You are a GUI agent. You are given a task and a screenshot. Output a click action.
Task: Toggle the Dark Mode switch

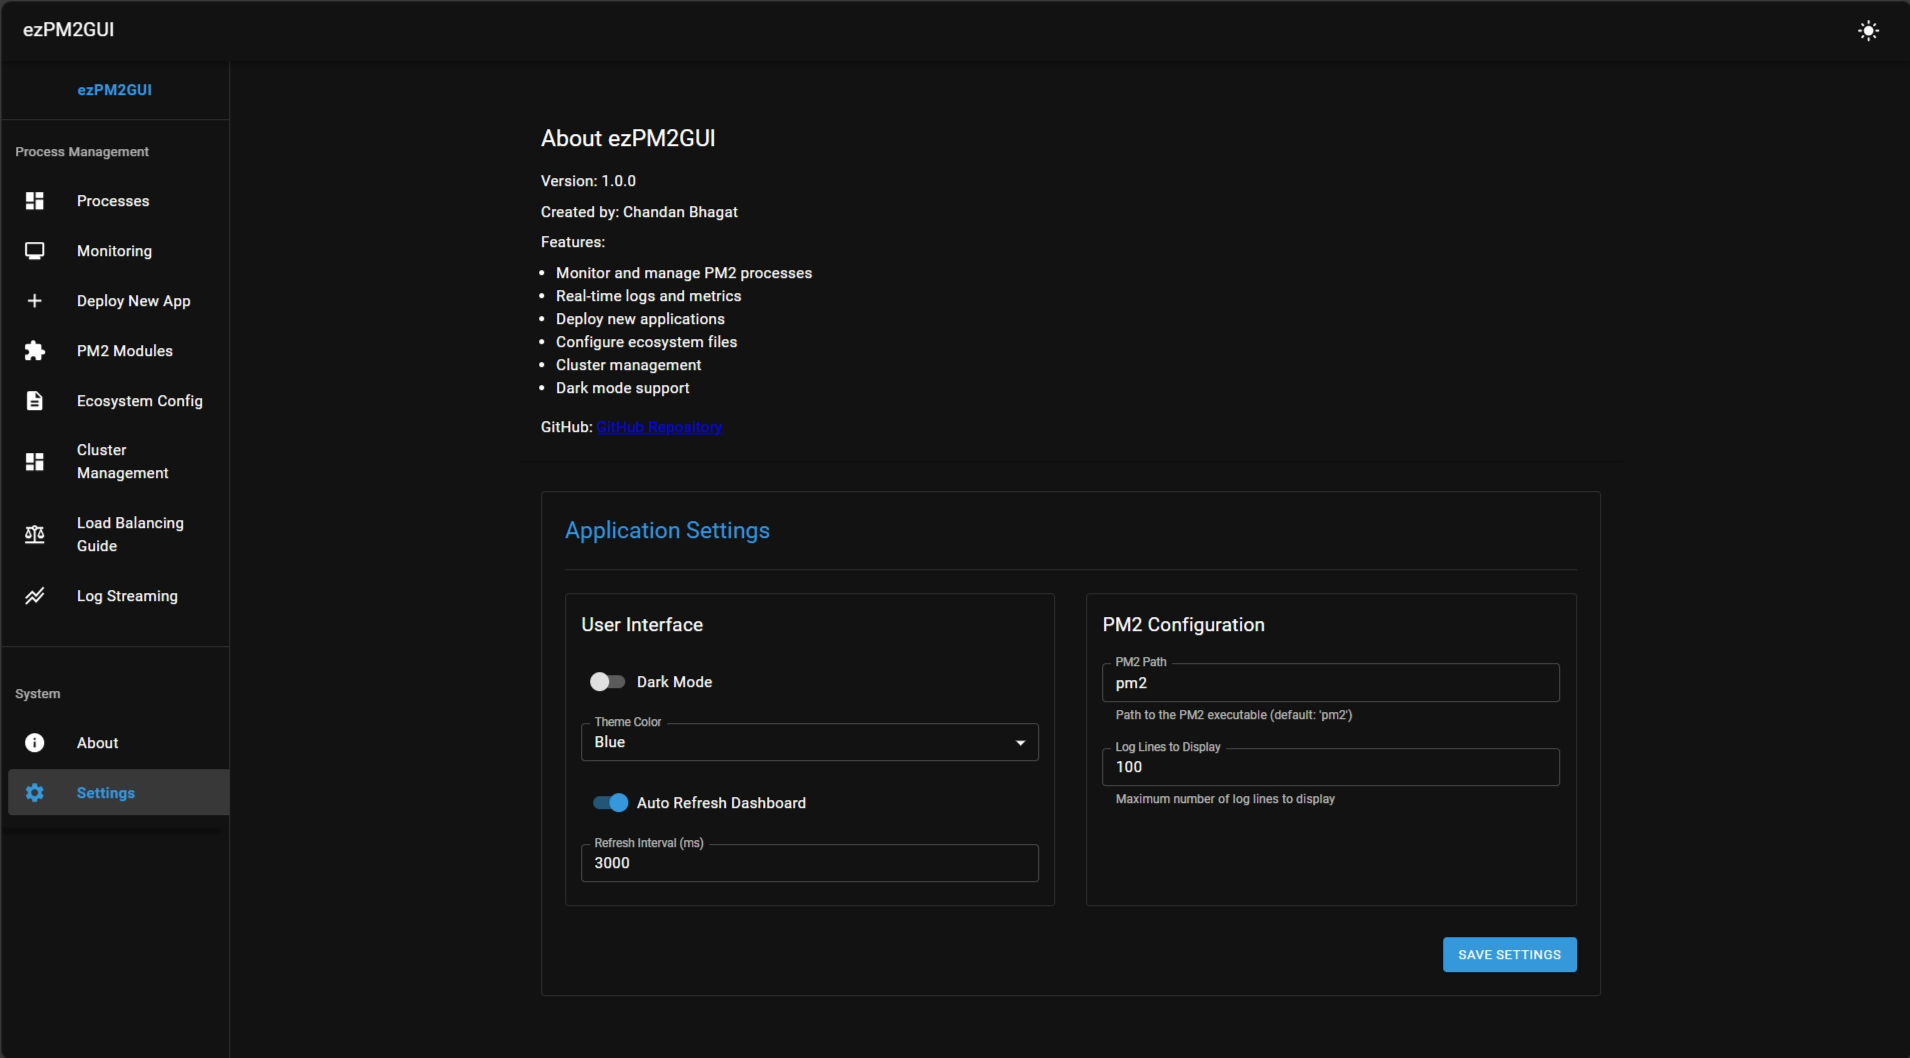pyautogui.click(x=607, y=682)
